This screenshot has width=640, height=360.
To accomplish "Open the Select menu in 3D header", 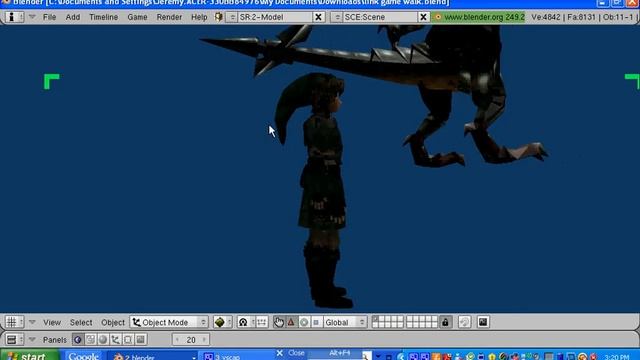I will pyautogui.click(x=81, y=322).
